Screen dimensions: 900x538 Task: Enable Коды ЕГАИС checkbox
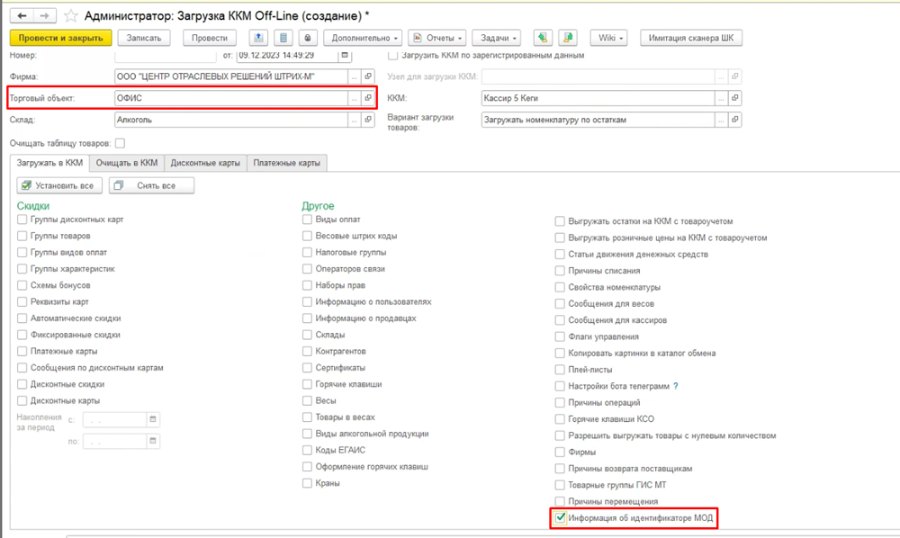point(307,450)
